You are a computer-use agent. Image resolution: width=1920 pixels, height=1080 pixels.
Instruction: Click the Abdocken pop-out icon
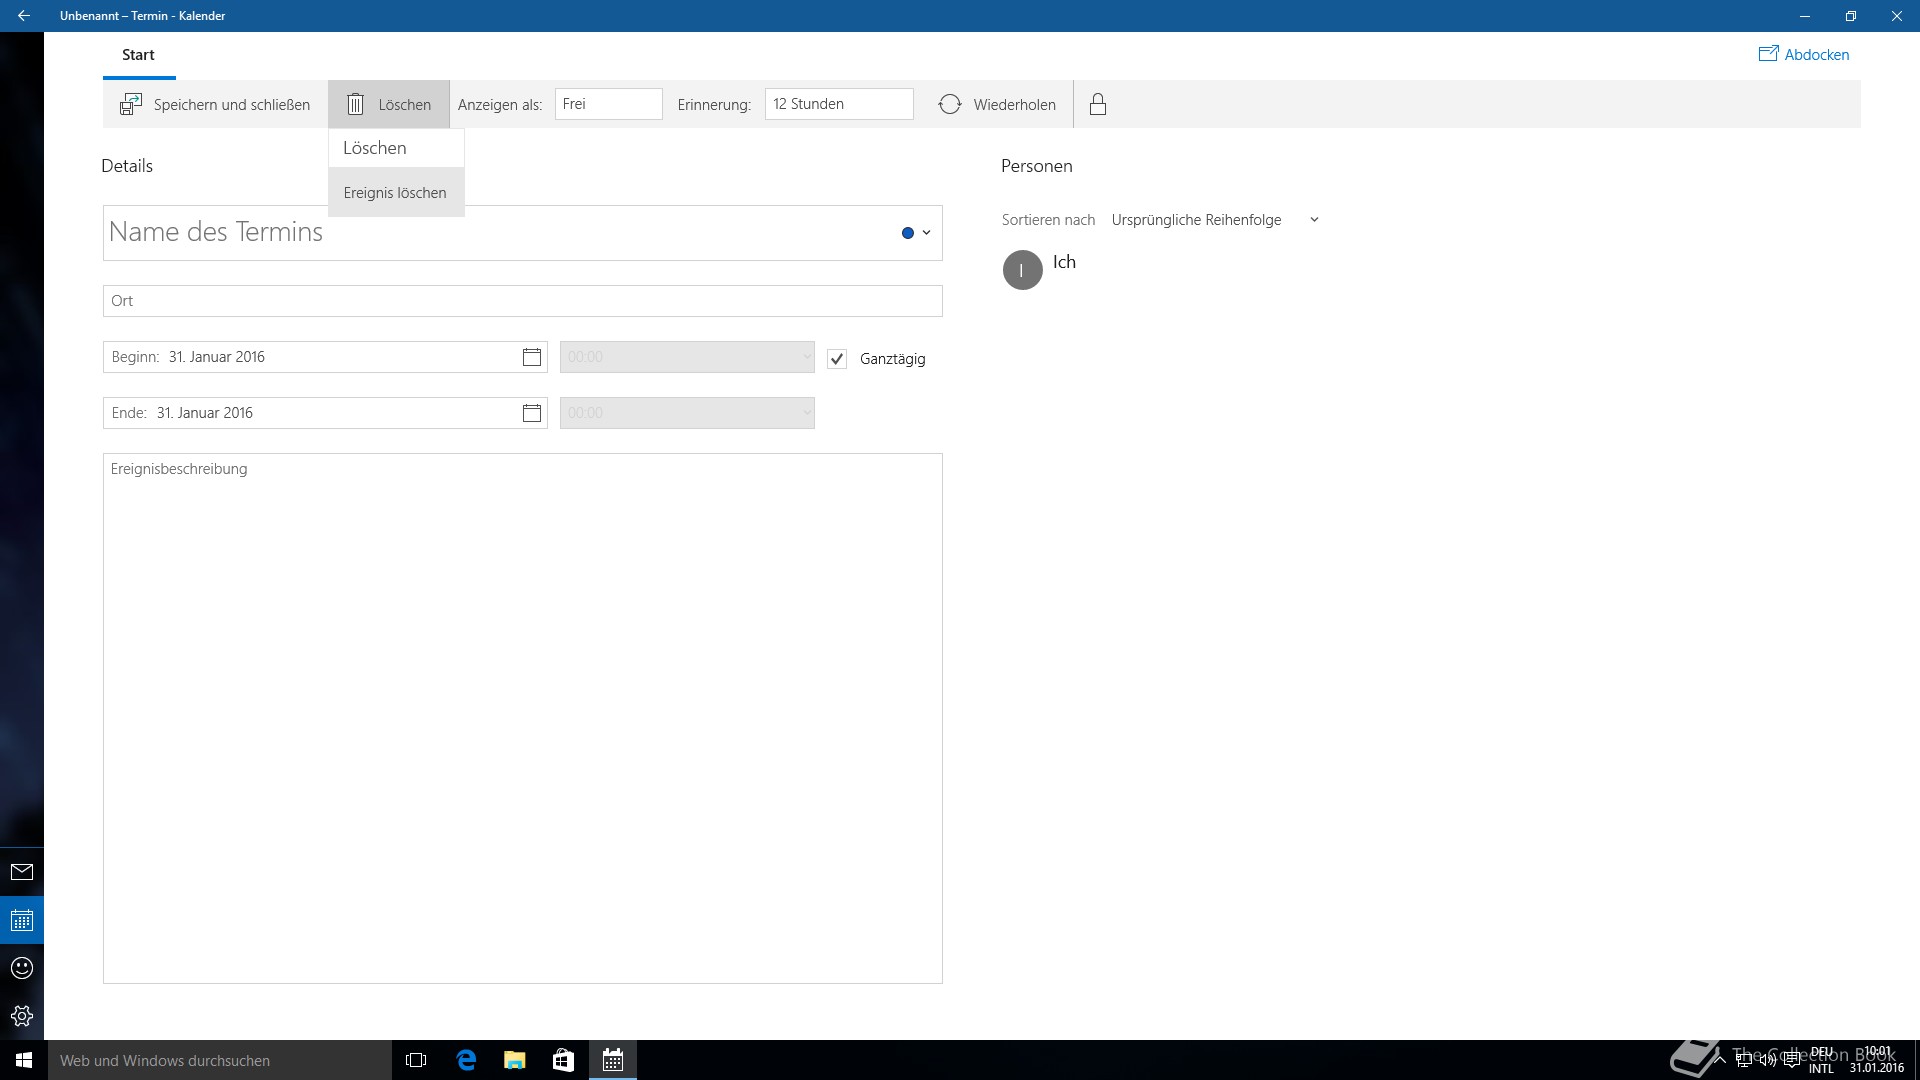[x=1768, y=54]
